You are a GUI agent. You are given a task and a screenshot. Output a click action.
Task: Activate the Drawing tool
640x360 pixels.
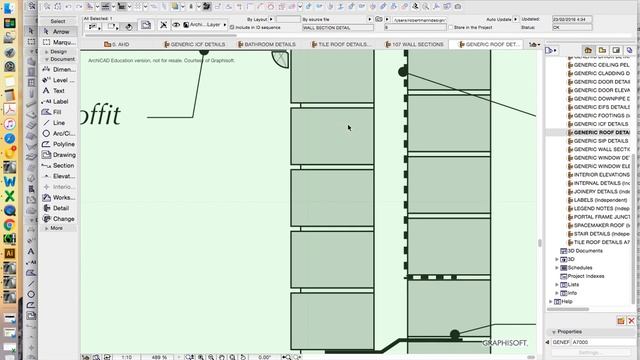(58, 155)
